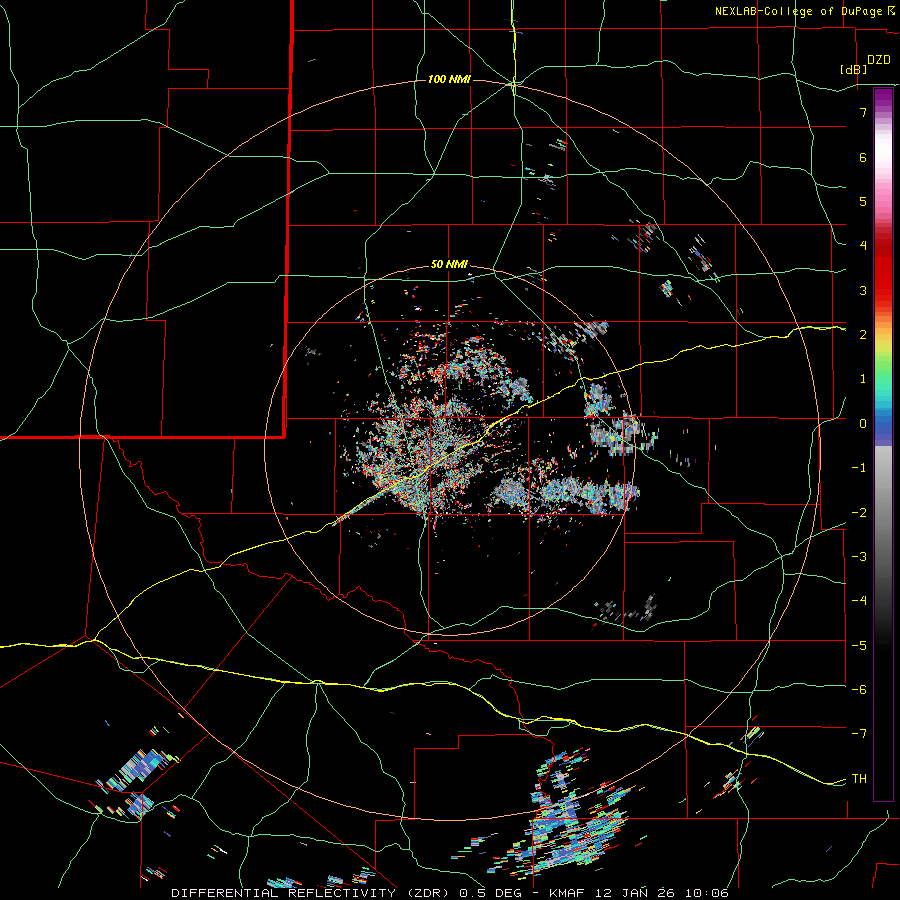The height and width of the screenshot is (900, 900).
Task: Click the 0 value on the color scale
Action: (x=863, y=424)
